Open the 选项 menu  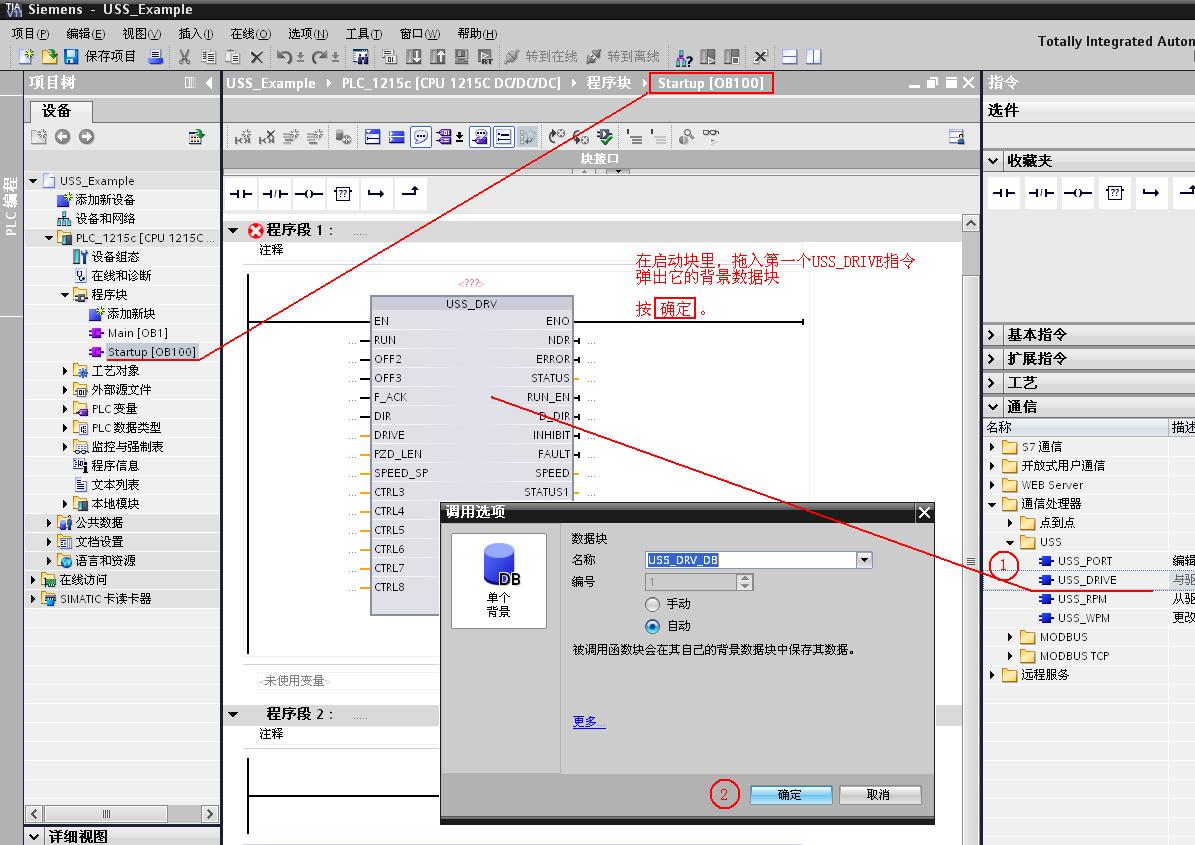tap(308, 34)
